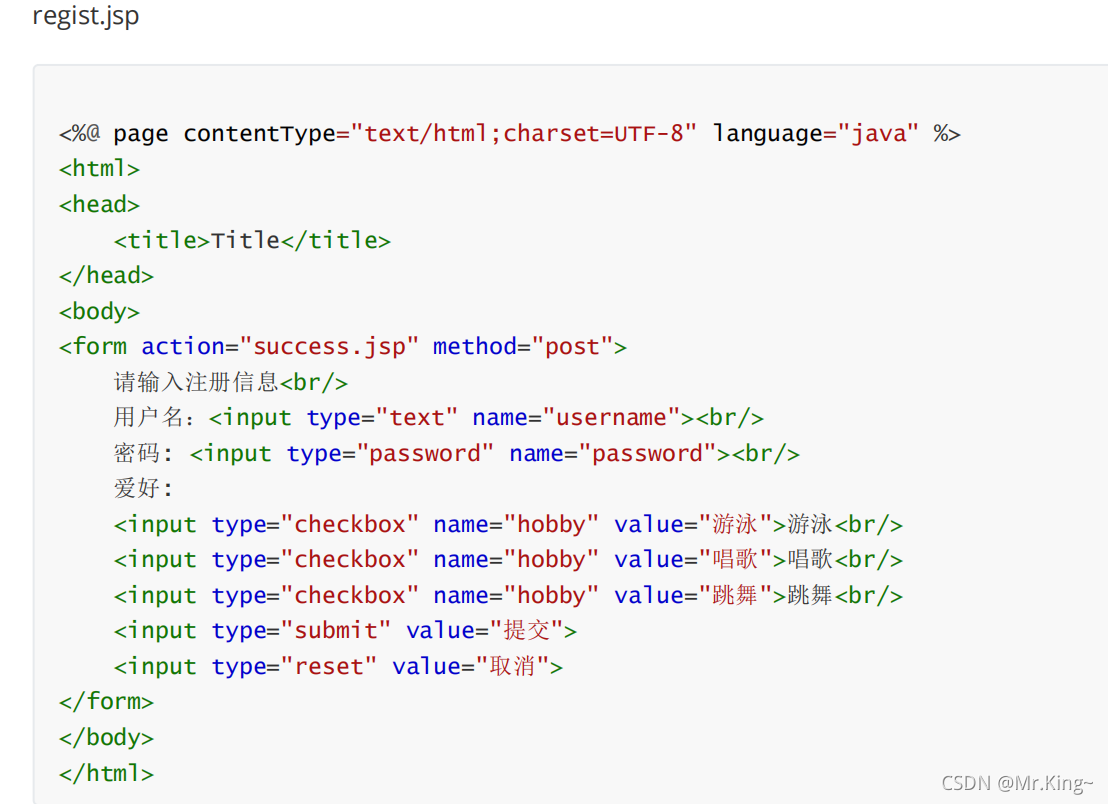Click the checkbox line with value 唱歌
This screenshot has width=1108, height=804.
[508, 560]
